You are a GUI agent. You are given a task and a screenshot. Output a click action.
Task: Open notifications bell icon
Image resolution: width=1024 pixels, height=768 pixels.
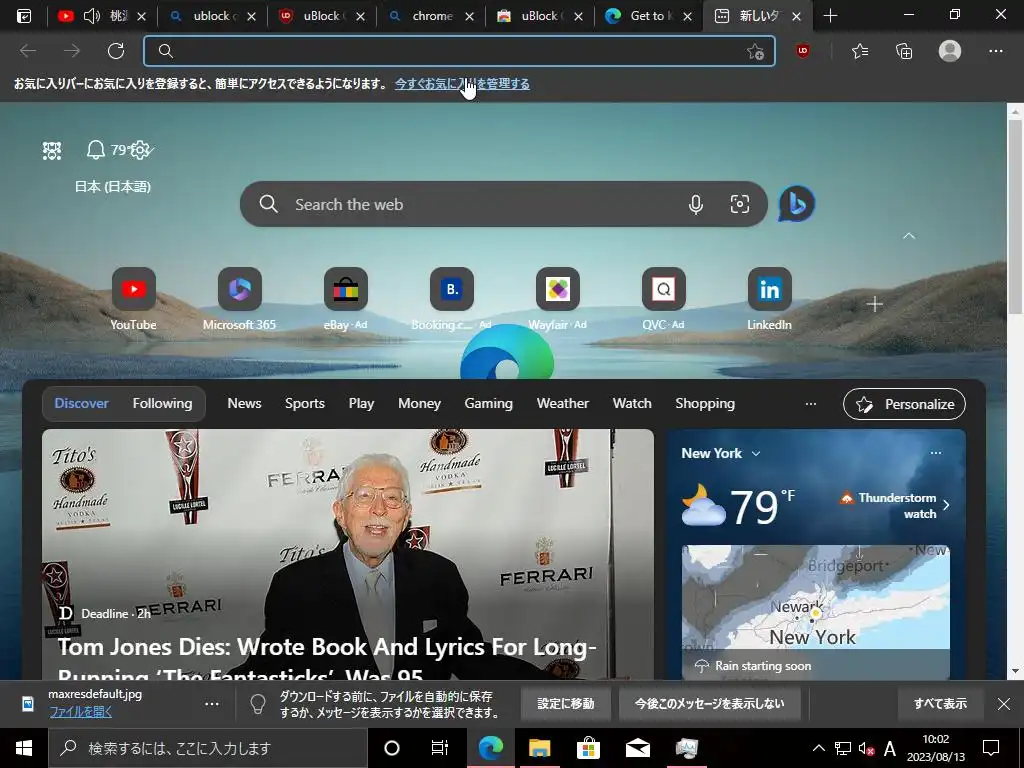click(96, 150)
